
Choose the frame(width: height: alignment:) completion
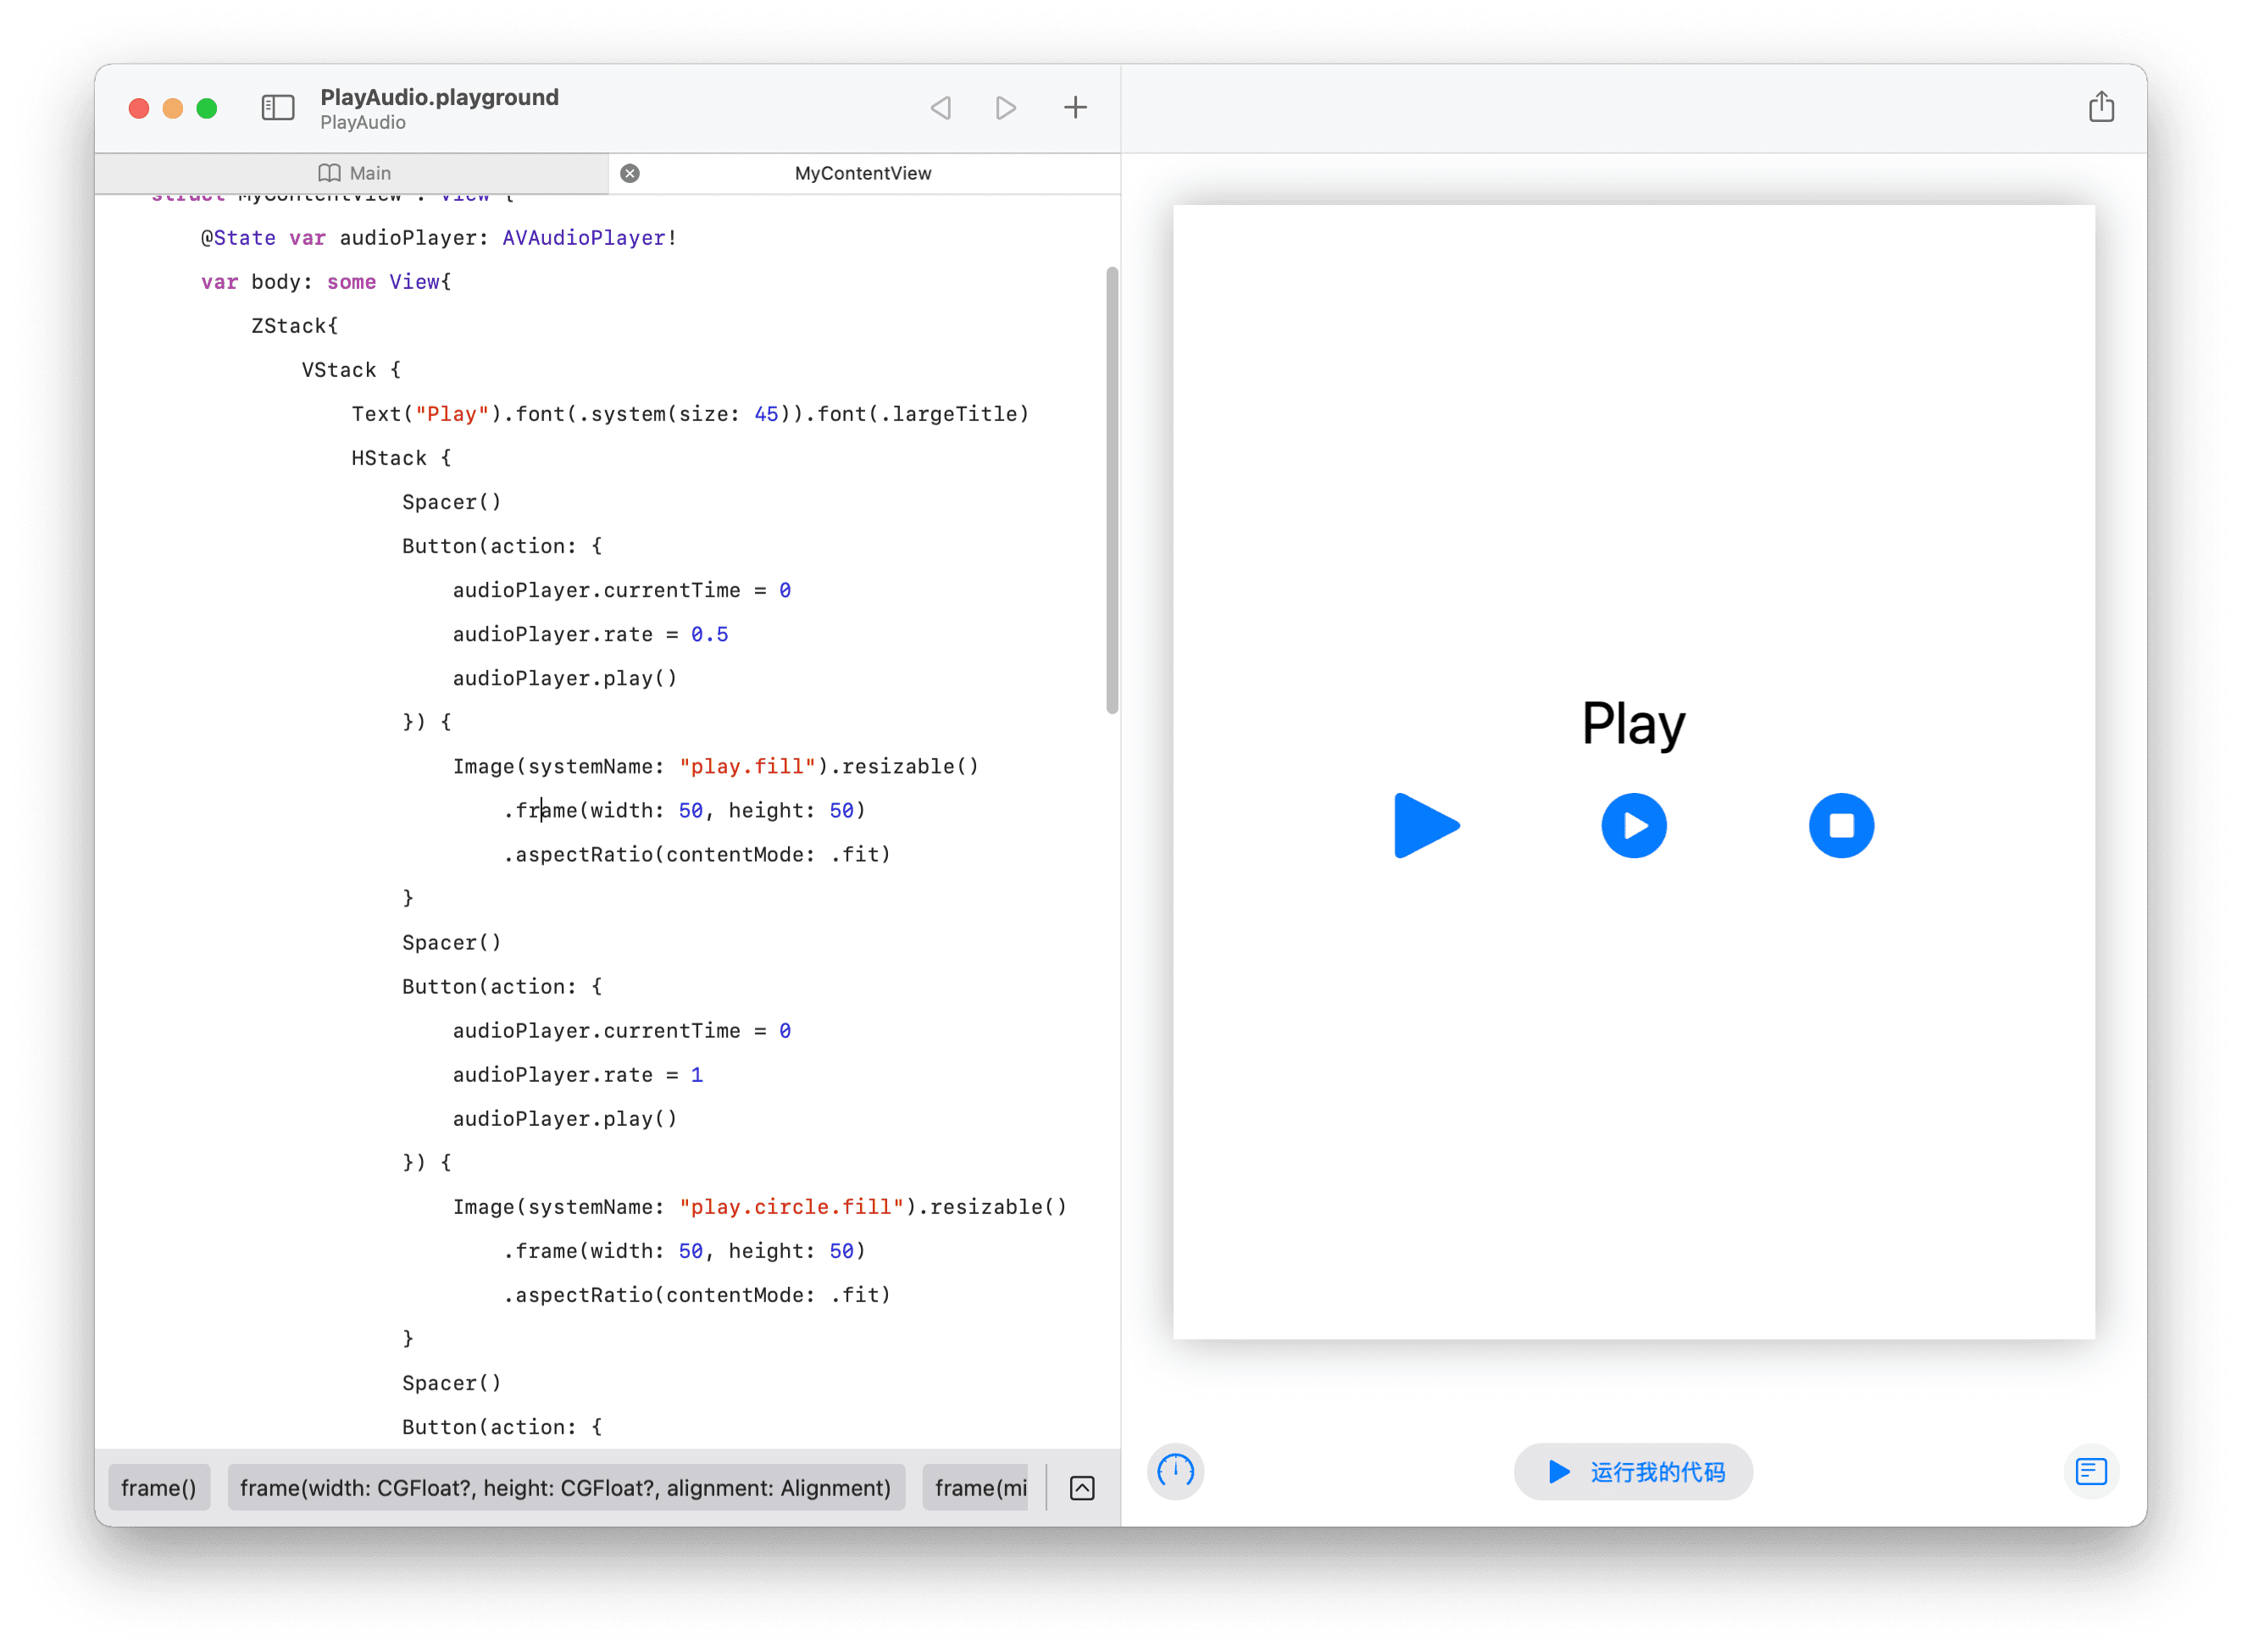566,1487
